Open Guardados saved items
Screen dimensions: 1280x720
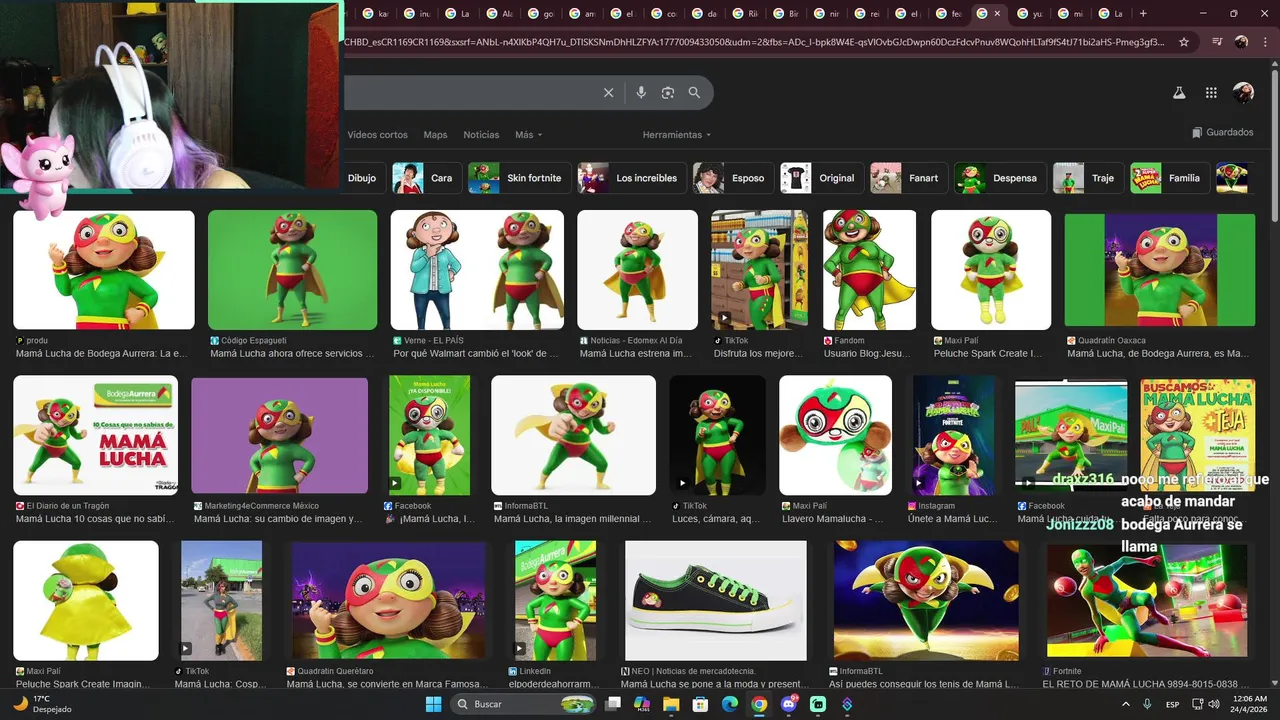1222,132
